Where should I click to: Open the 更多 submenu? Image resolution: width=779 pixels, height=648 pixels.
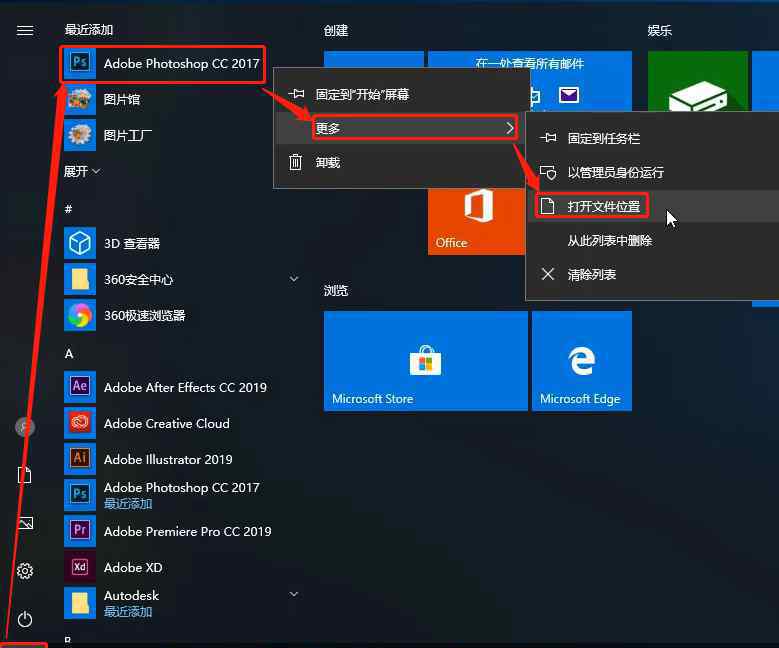click(x=414, y=128)
